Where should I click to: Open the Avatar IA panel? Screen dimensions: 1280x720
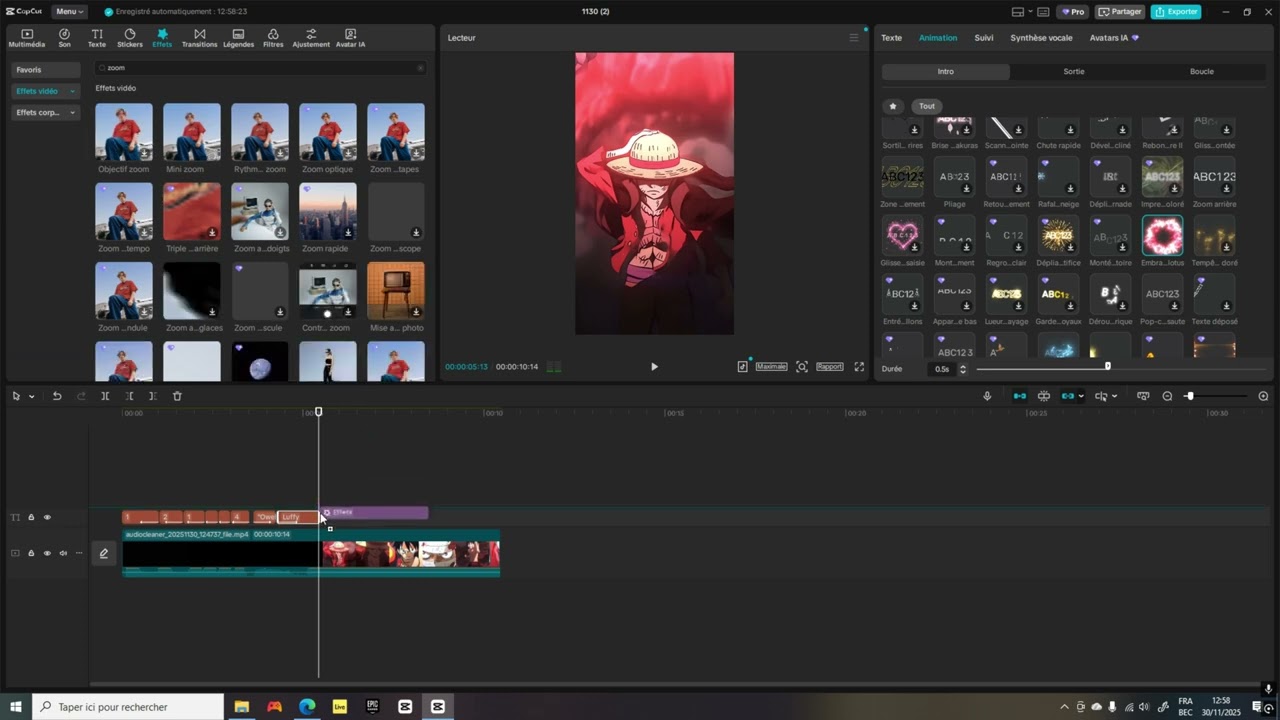(x=350, y=38)
